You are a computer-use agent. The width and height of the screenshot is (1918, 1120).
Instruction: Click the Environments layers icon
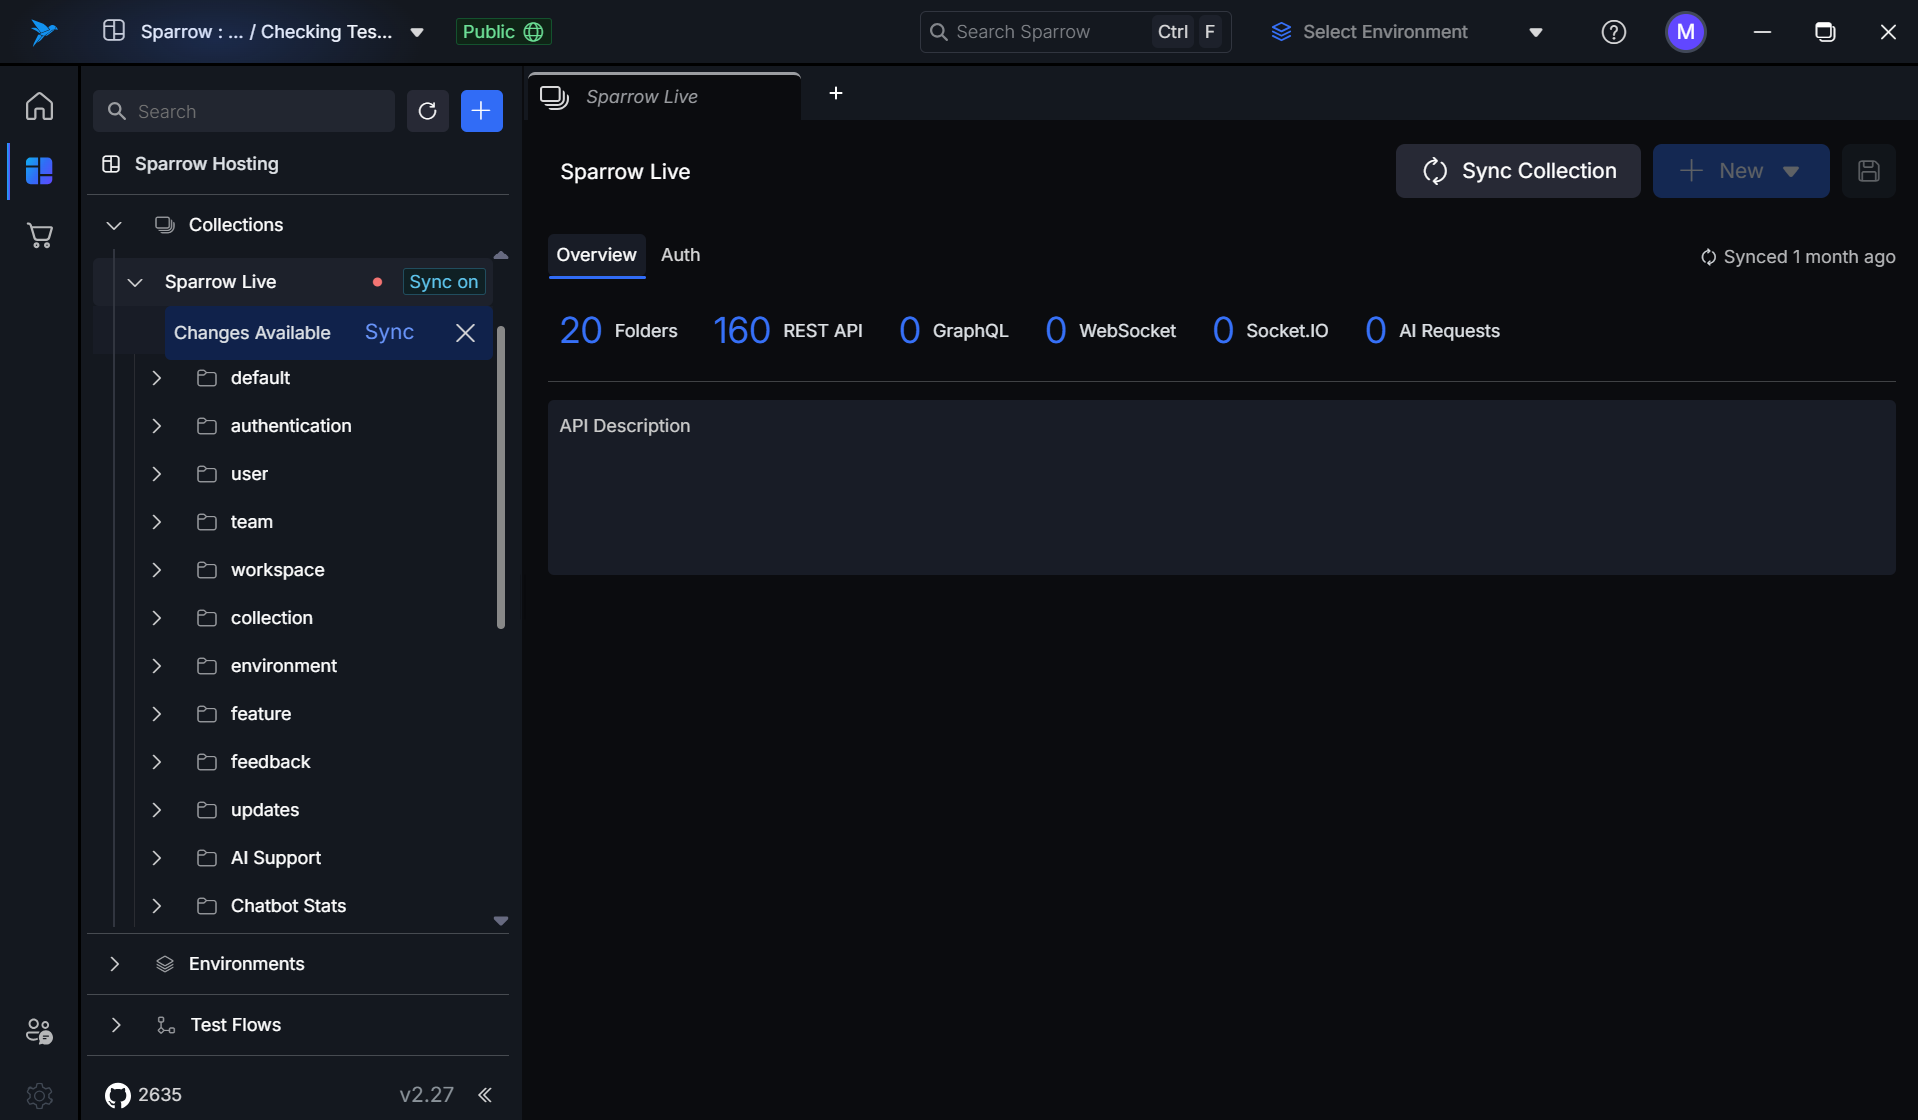point(165,964)
